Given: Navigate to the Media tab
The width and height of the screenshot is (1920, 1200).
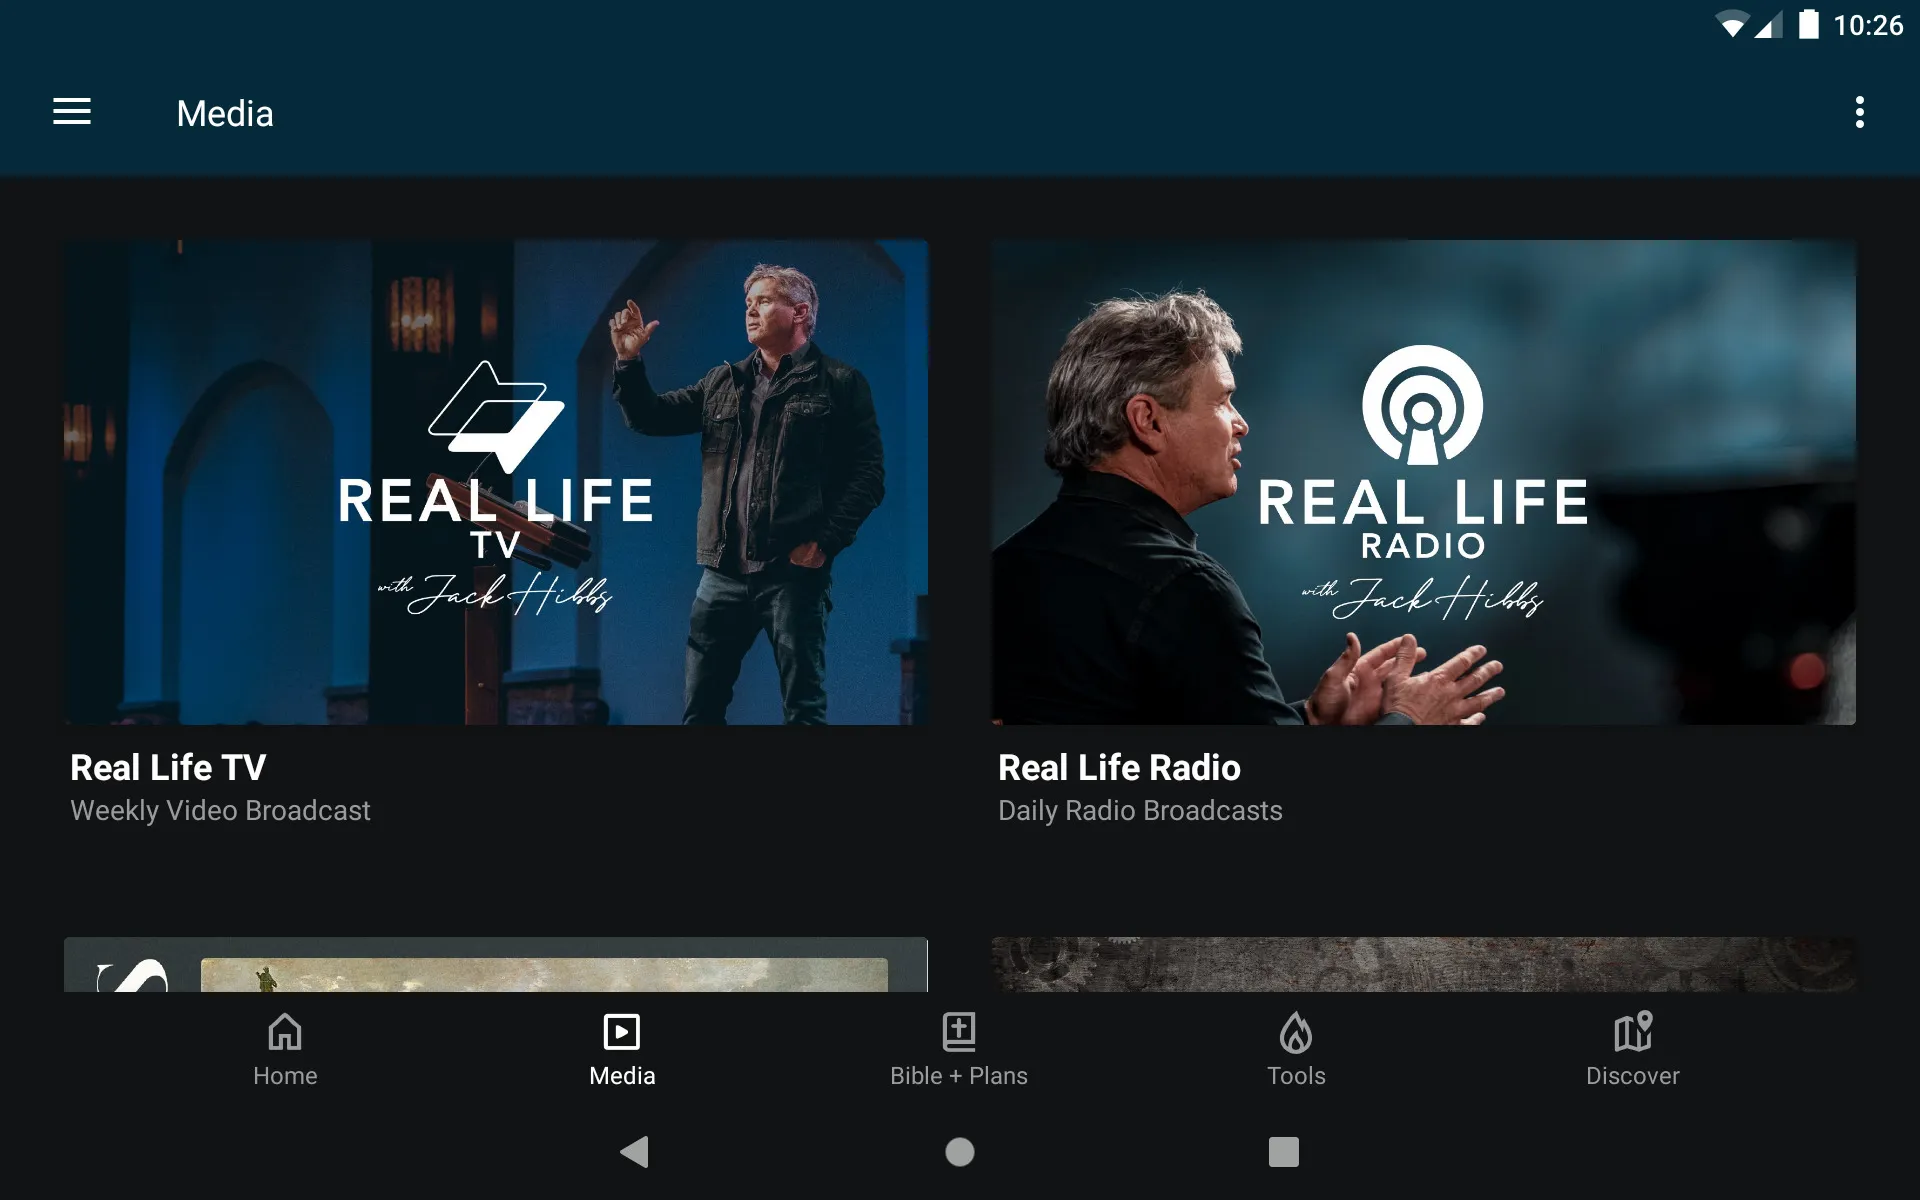Looking at the screenshot, I should click(x=622, y=1049).
